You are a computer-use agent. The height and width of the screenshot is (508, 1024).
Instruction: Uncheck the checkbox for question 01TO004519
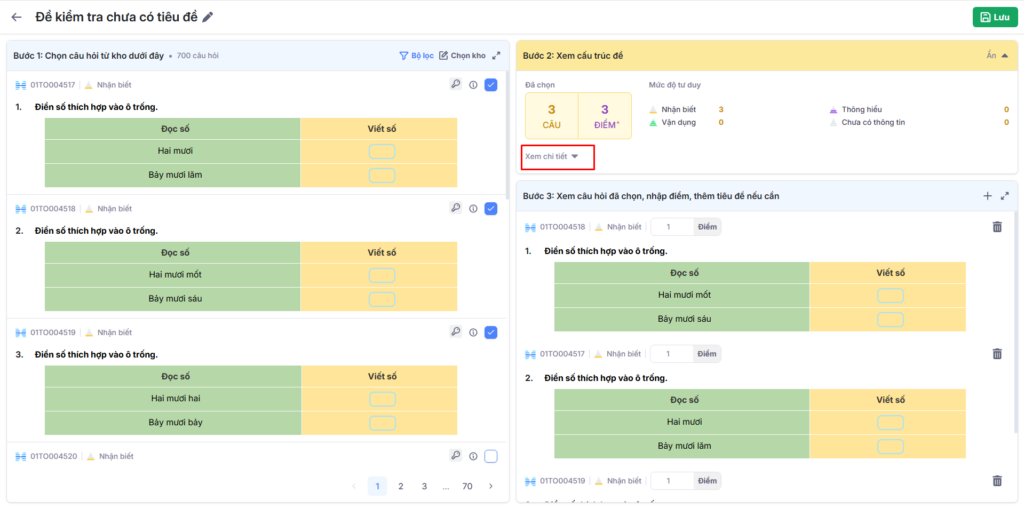click(491, 332)
